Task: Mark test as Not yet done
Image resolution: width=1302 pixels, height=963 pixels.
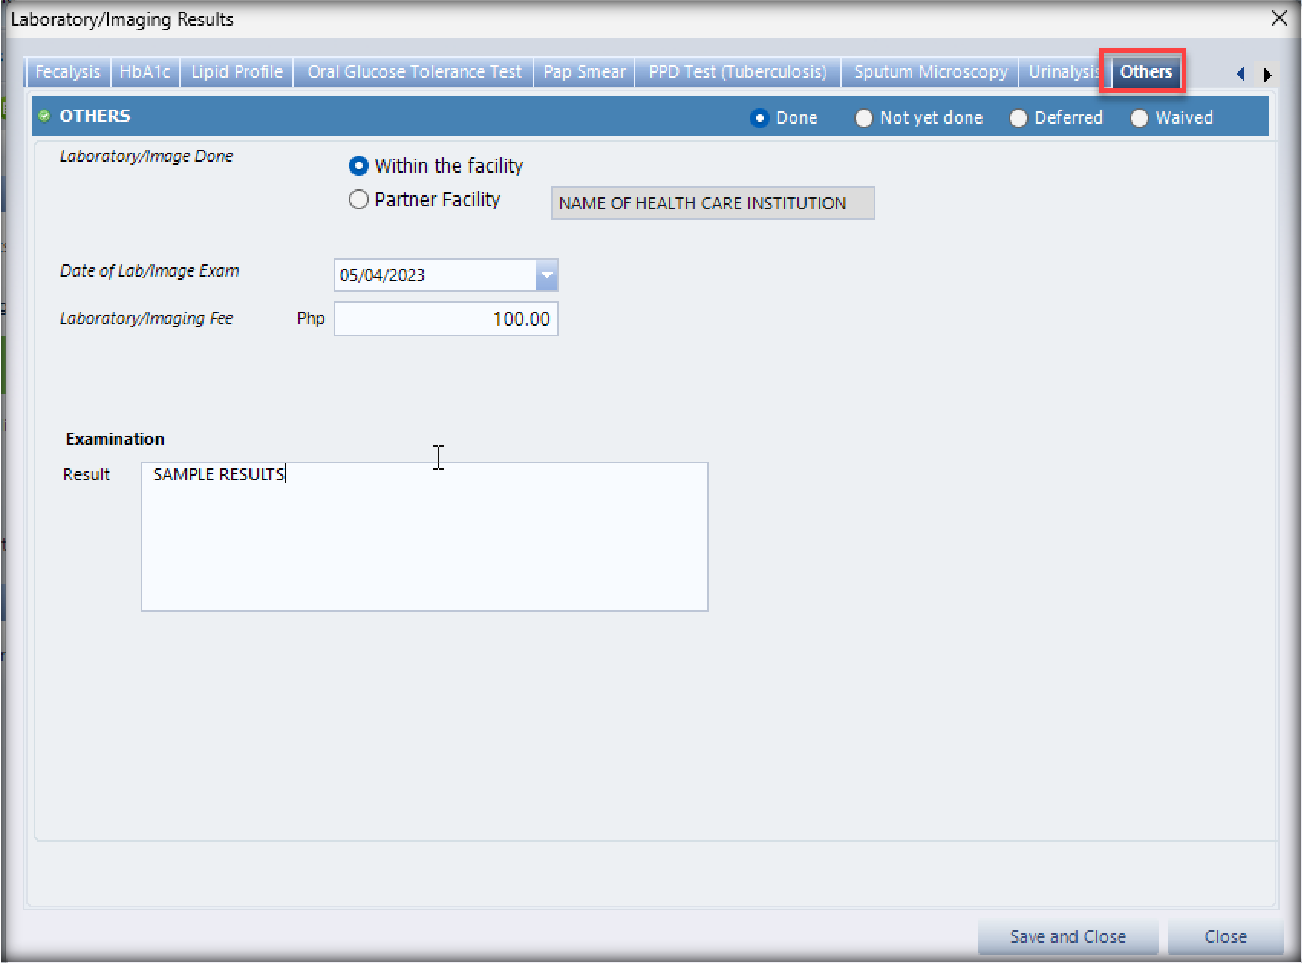Action: click(x=864, y=118)
